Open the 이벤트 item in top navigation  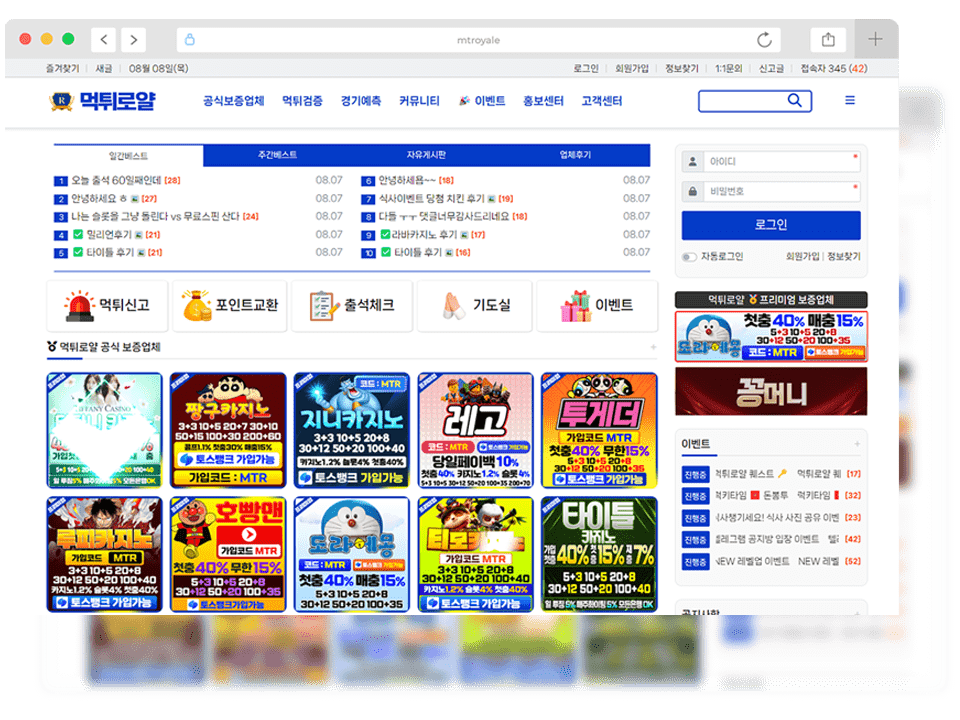[482, 101]
